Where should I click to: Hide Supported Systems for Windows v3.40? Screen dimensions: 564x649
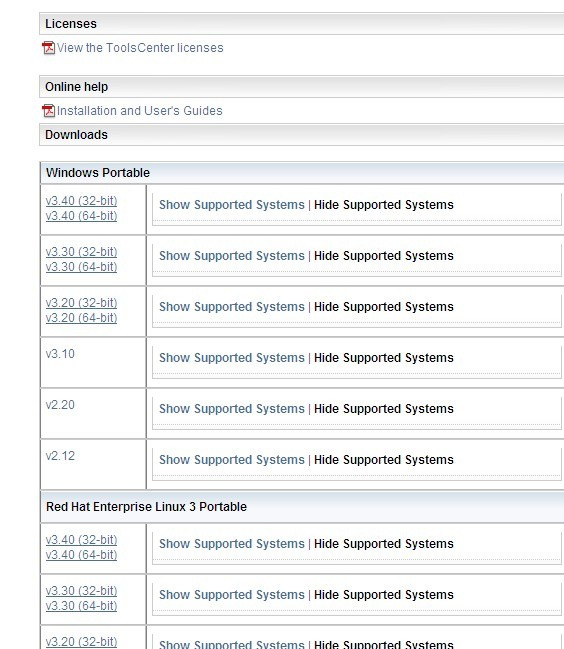point(384,205)
